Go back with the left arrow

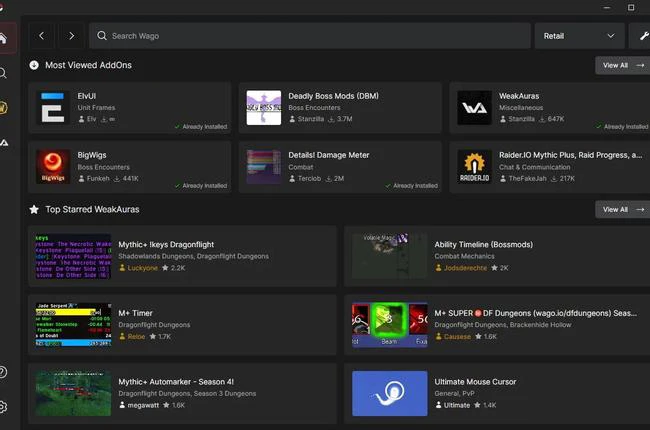pos(41,36)
